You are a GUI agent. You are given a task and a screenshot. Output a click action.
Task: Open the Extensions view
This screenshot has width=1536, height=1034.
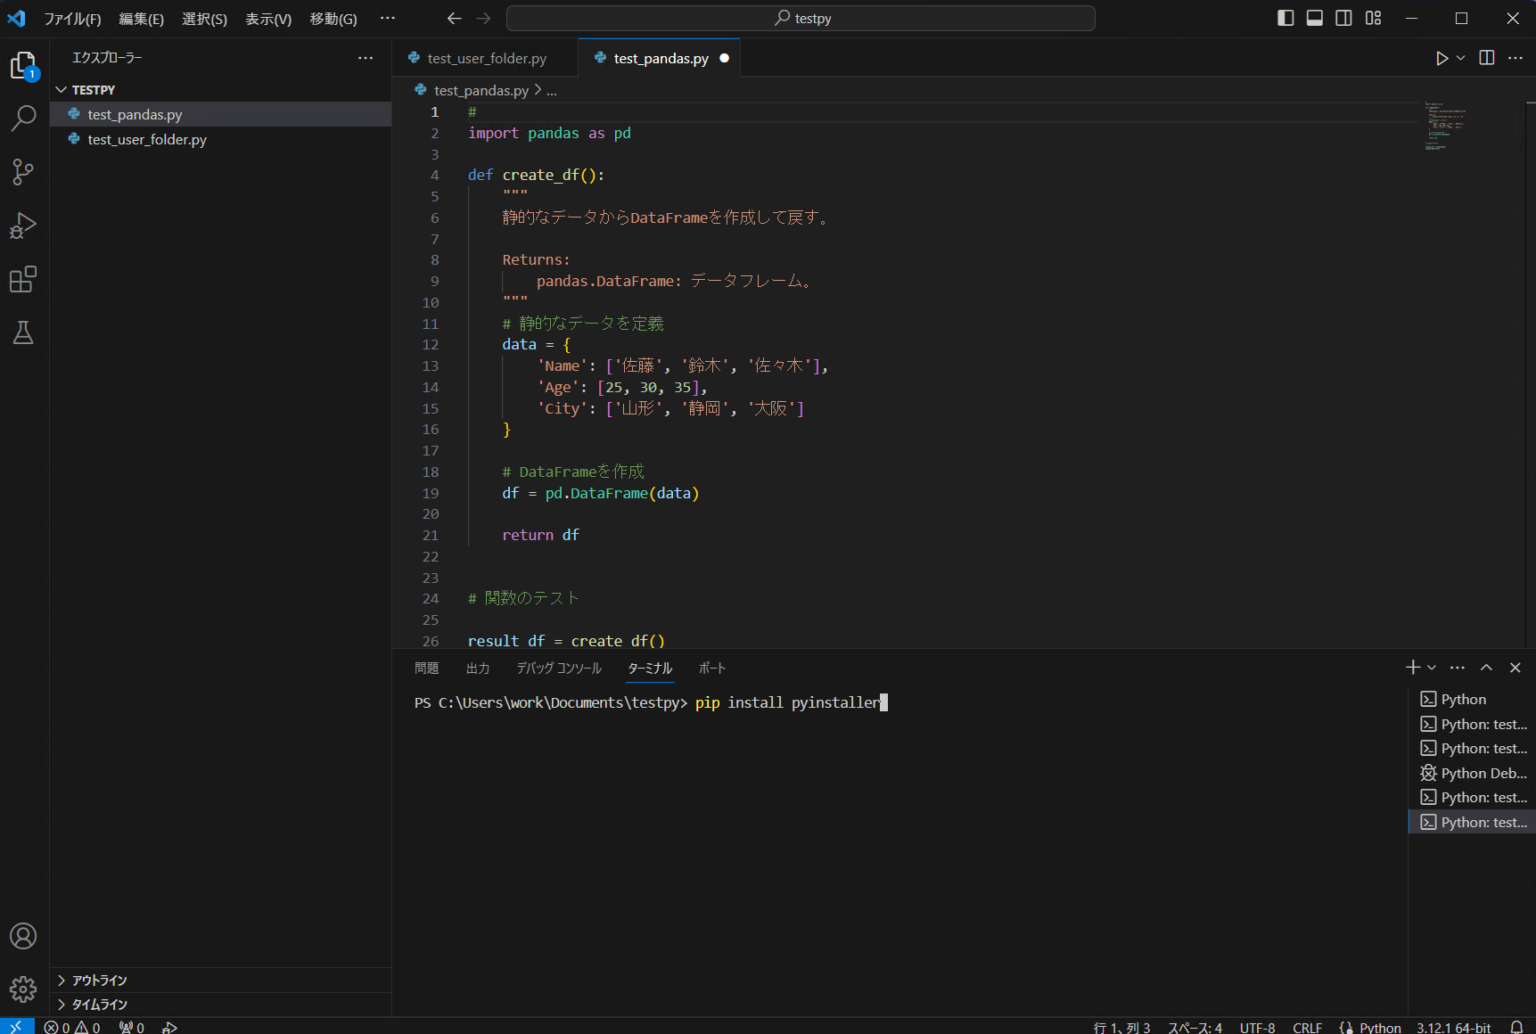(23, 279)
